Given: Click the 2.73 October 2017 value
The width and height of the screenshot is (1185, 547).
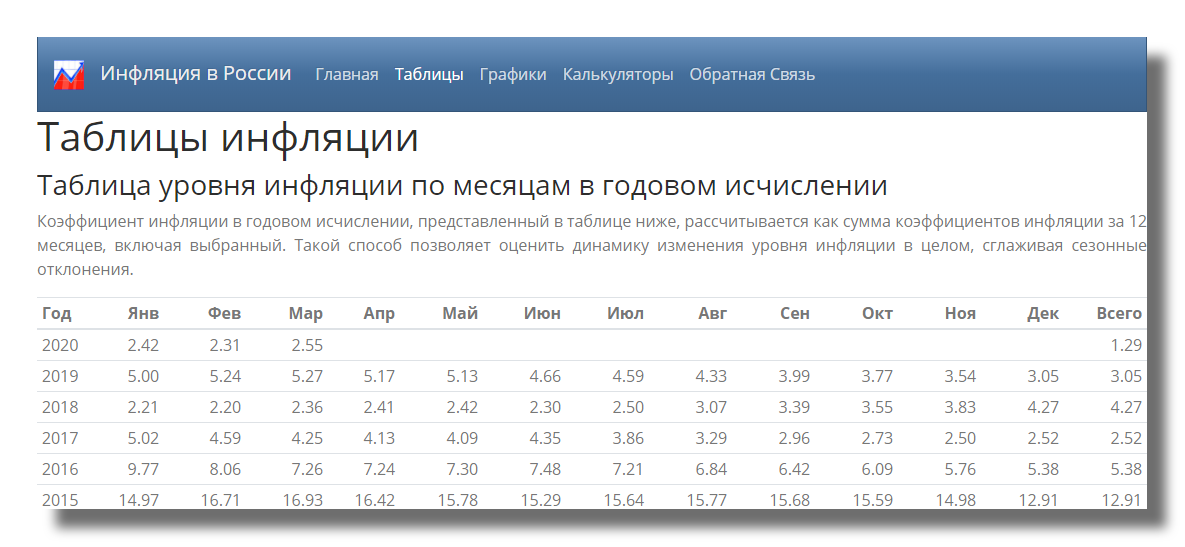Looking at the screenshot, I should click(877, 438).
